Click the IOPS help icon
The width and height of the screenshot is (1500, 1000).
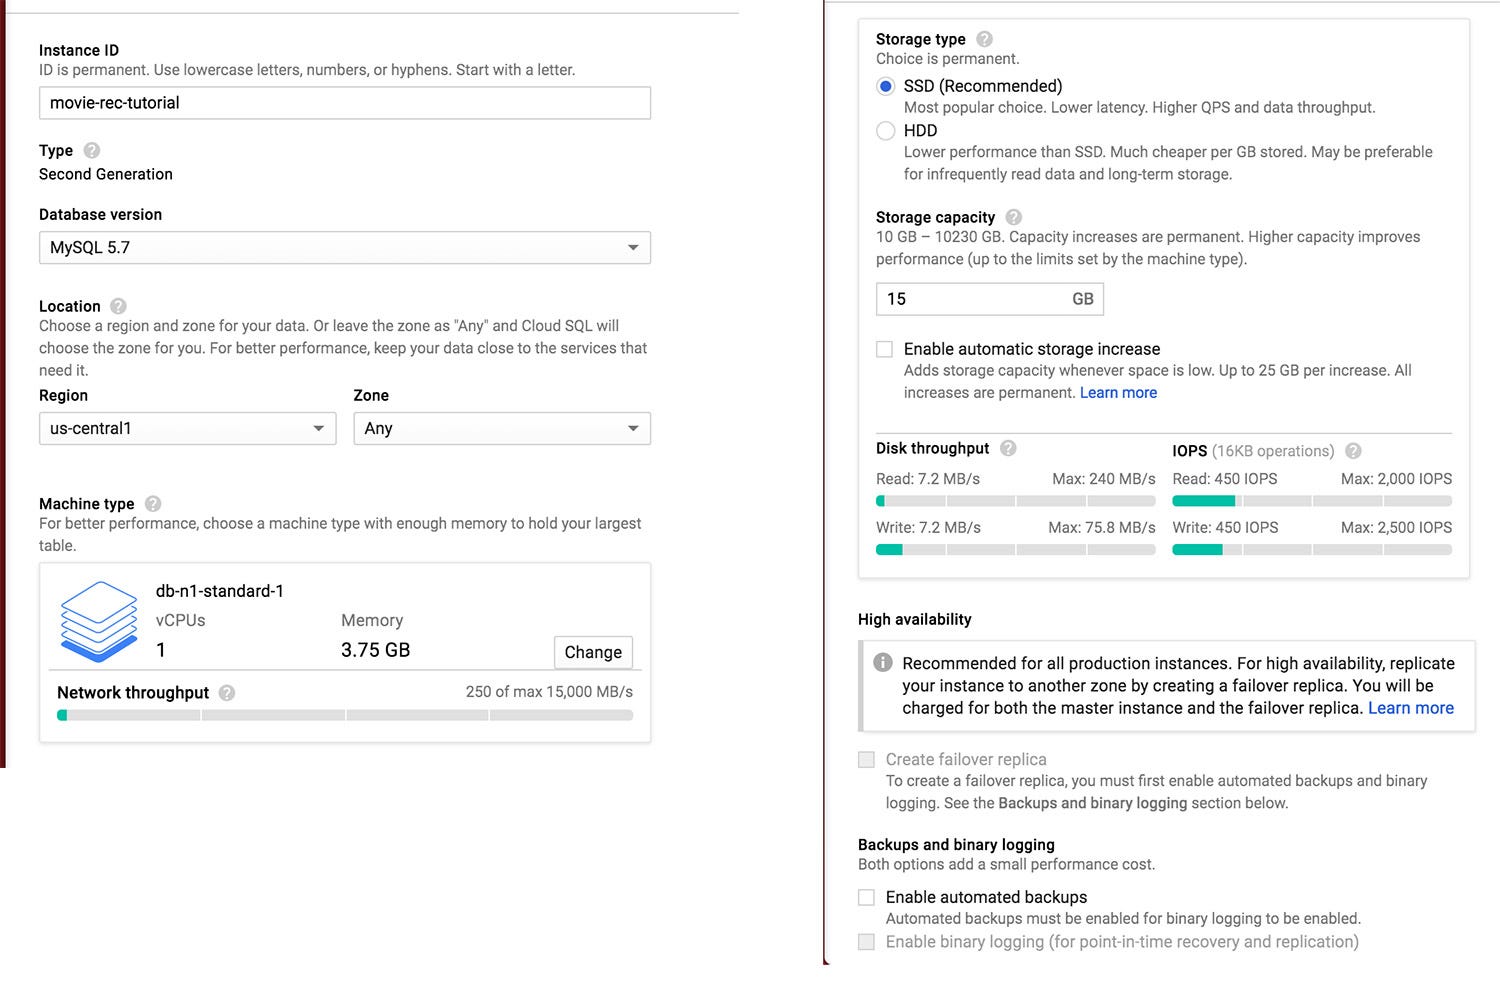tap(1353, 451)
